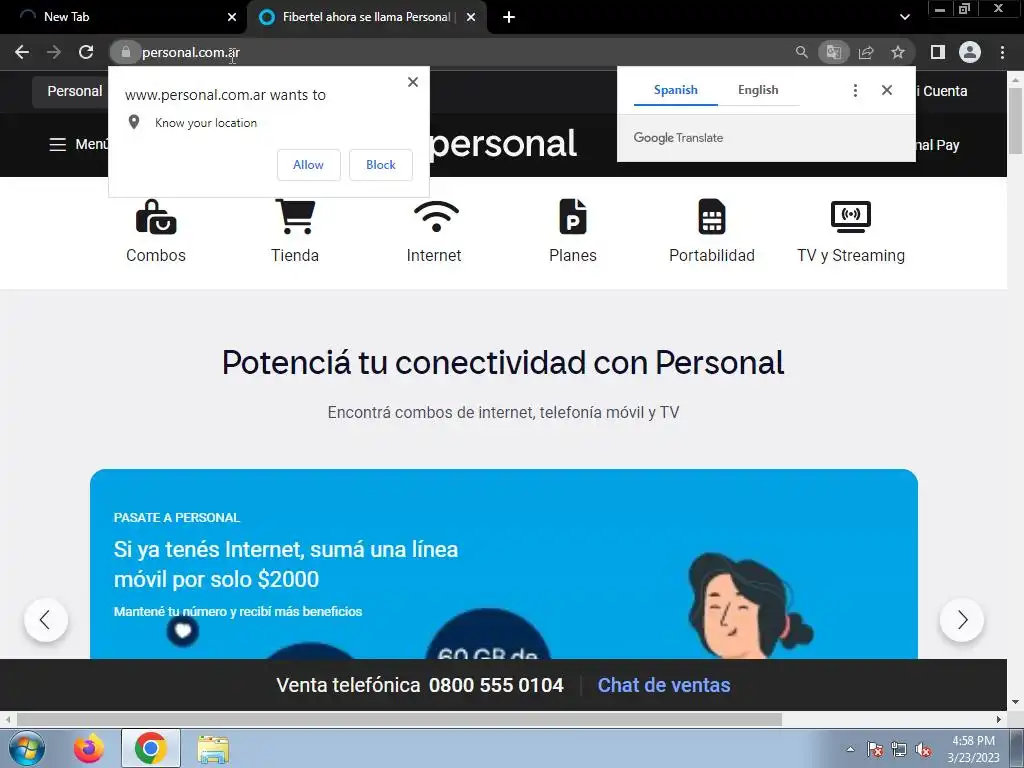1024x768 pixels.
Task: Open the Chrome profile avatar
Action: pos(970,52)
